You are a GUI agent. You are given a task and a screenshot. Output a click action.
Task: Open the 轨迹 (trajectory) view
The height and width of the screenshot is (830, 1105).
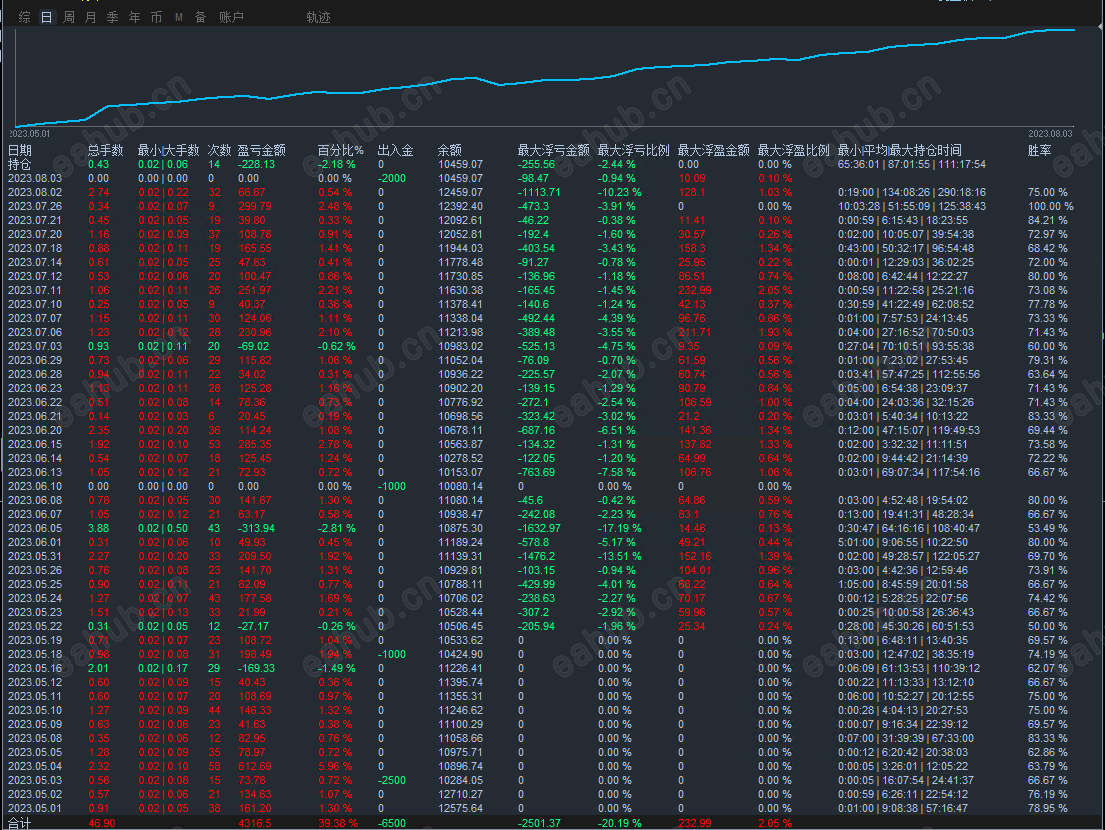(x=318, y=17)
